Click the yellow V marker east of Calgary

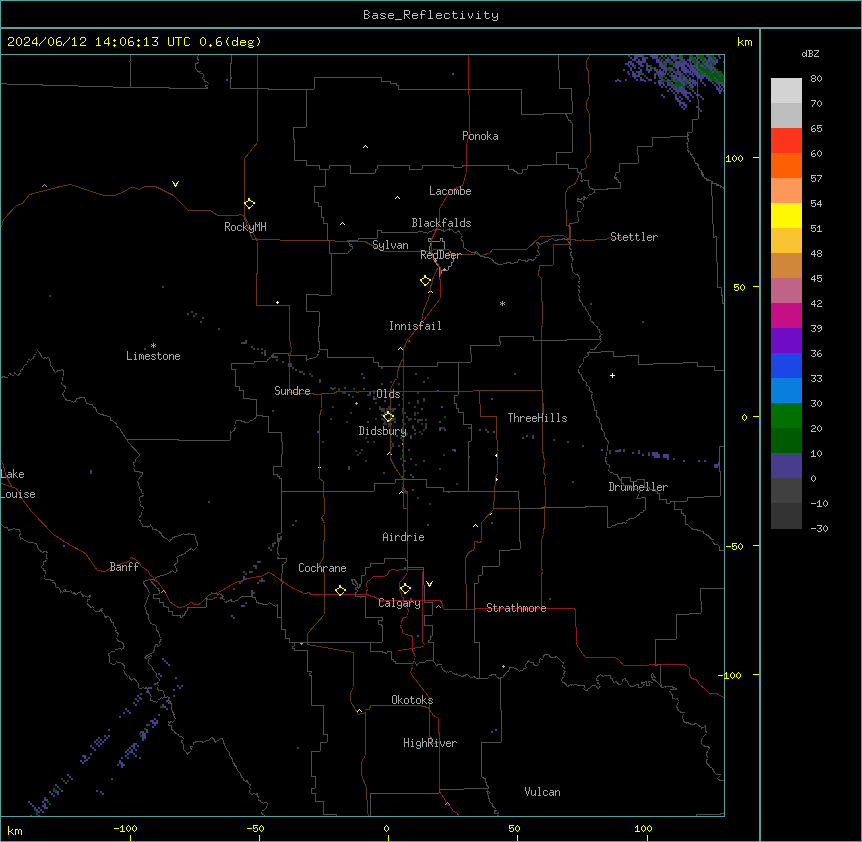[x=429, y=584]
